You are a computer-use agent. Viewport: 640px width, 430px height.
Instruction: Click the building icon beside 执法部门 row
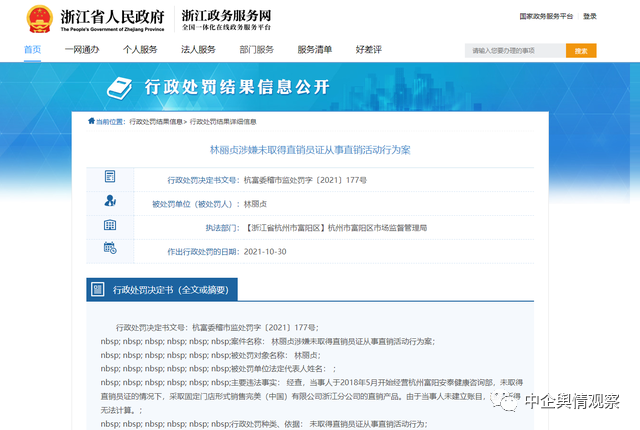pos(110,225)
